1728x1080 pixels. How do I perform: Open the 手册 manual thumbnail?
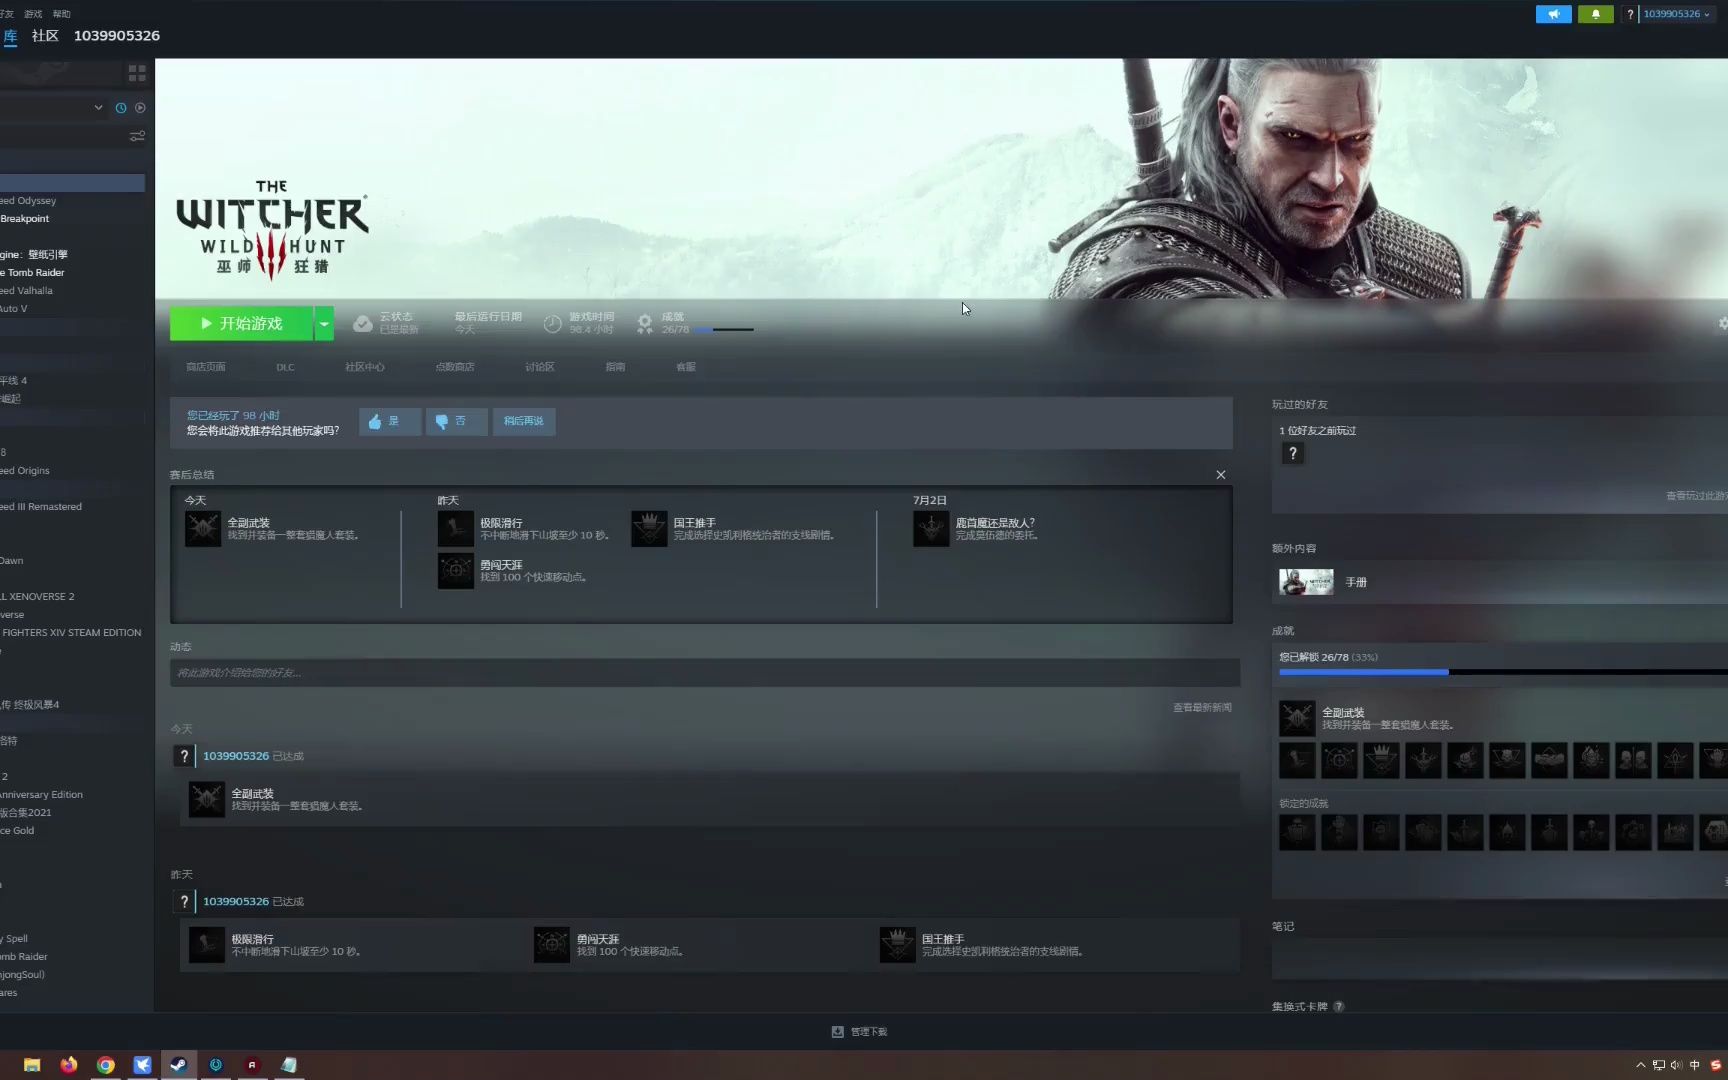click(1306, 582)
